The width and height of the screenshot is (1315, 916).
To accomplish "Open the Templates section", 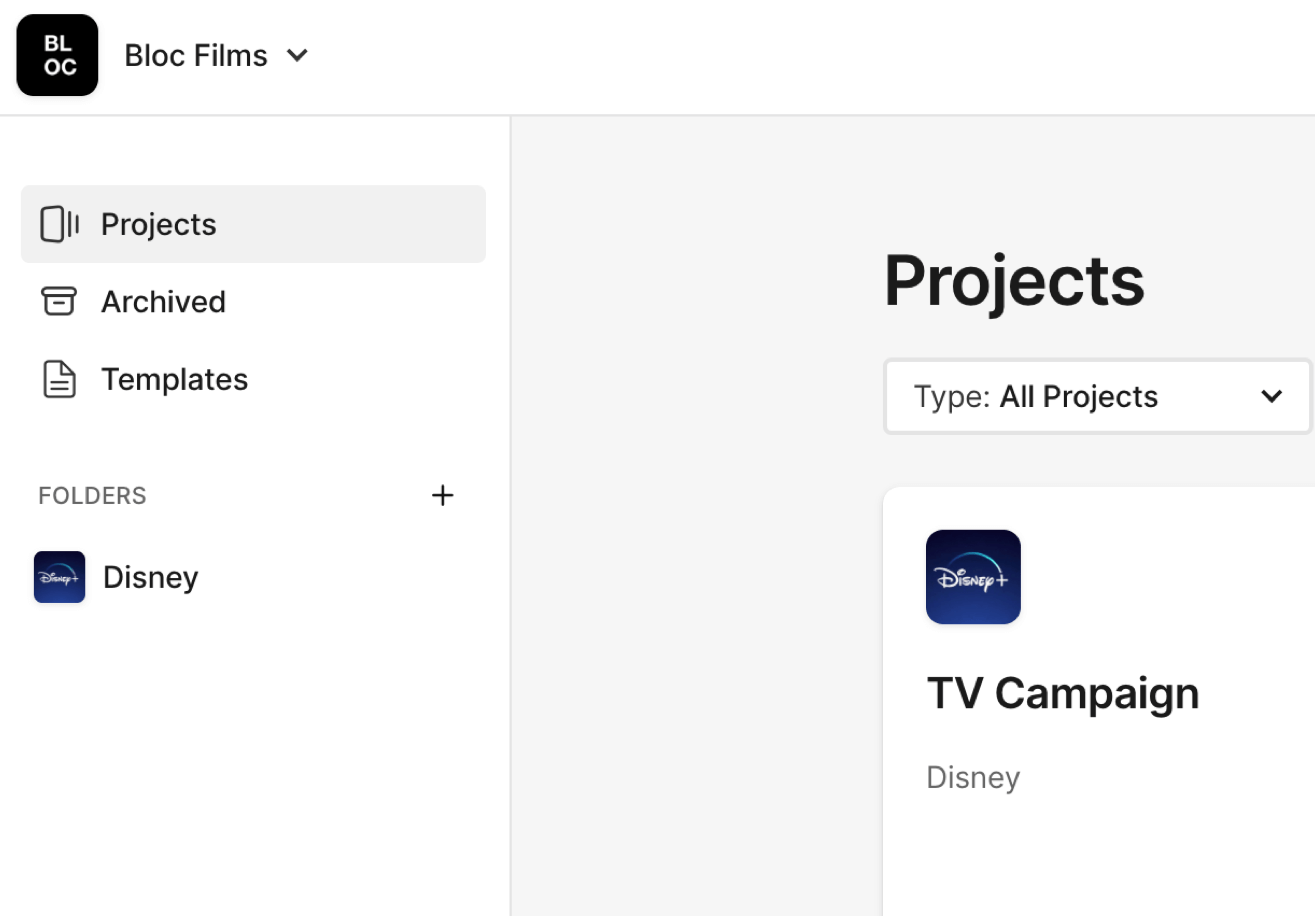I will [174, 380].
